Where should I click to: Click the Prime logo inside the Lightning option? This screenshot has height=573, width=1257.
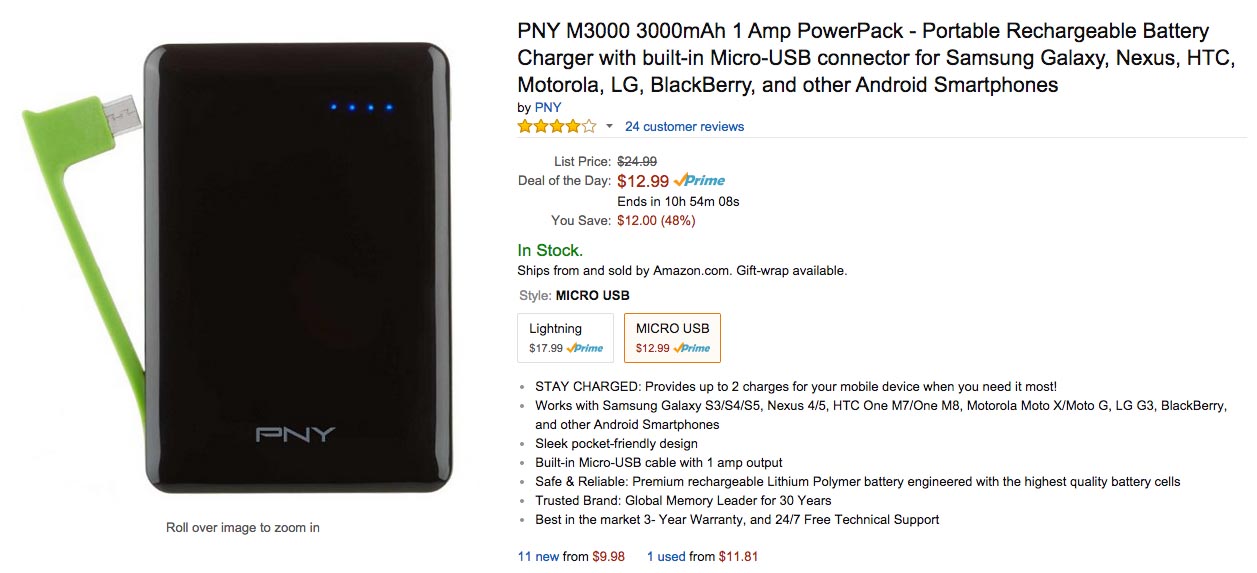coord(585,348)
